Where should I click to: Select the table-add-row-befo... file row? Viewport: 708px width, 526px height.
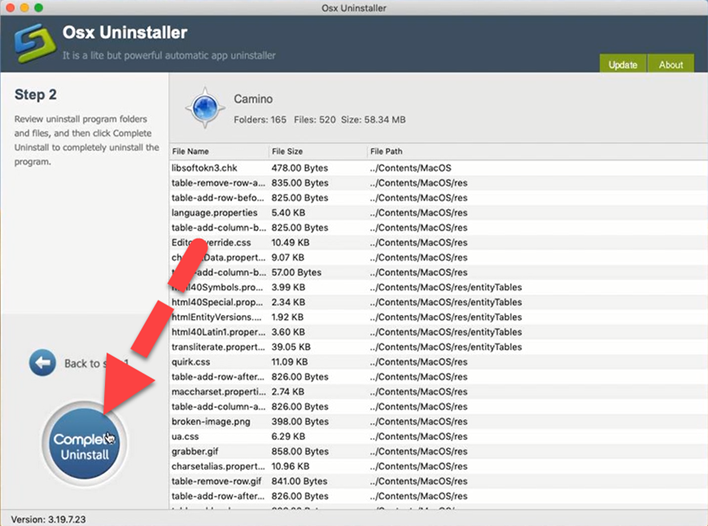click(438, 198)
